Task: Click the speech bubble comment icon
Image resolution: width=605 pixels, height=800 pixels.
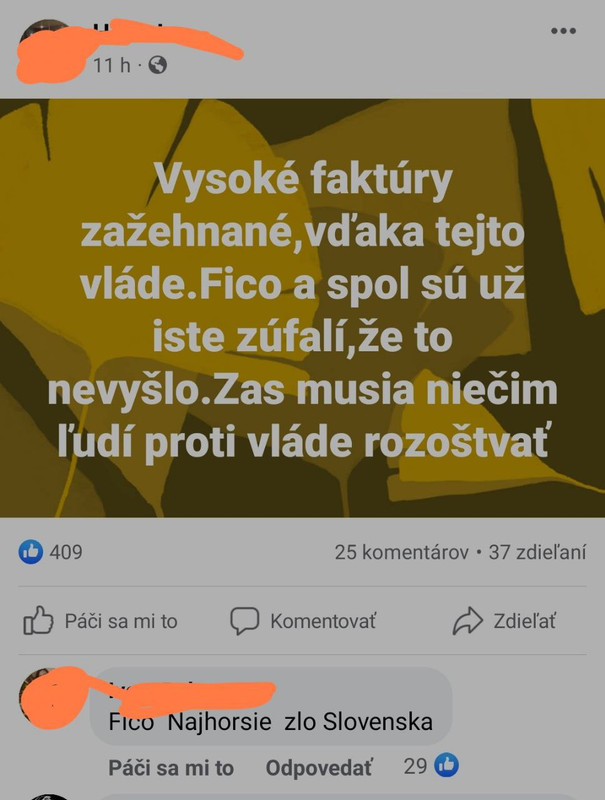Action: coord(244,620)
